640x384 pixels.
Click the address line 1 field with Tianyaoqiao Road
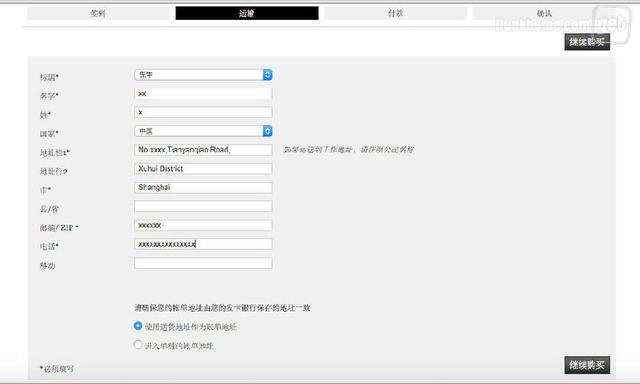[203, 150]
